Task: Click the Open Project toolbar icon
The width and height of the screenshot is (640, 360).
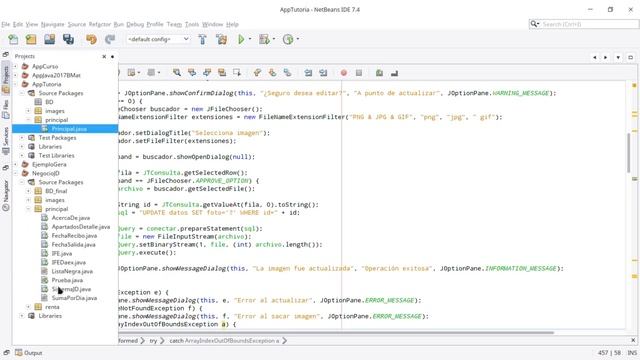Action: click(x=49, y=39)
